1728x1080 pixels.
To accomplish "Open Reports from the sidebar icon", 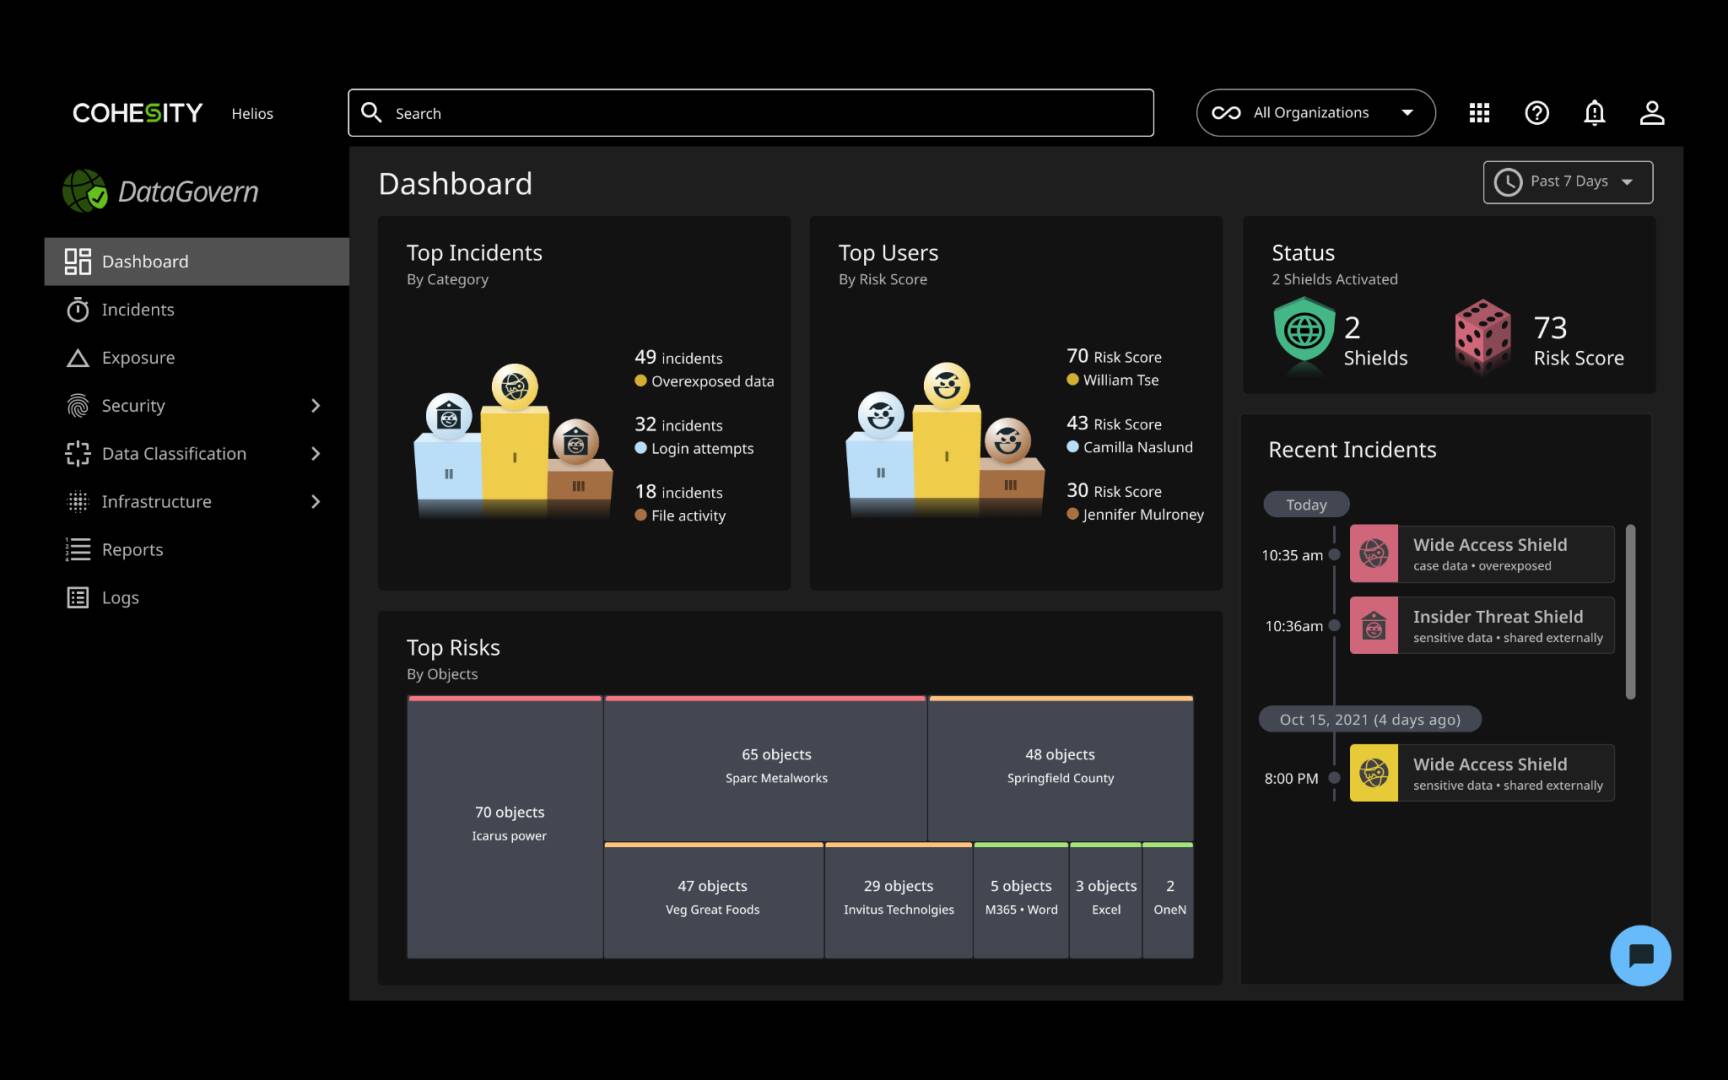I will point(76,549).
